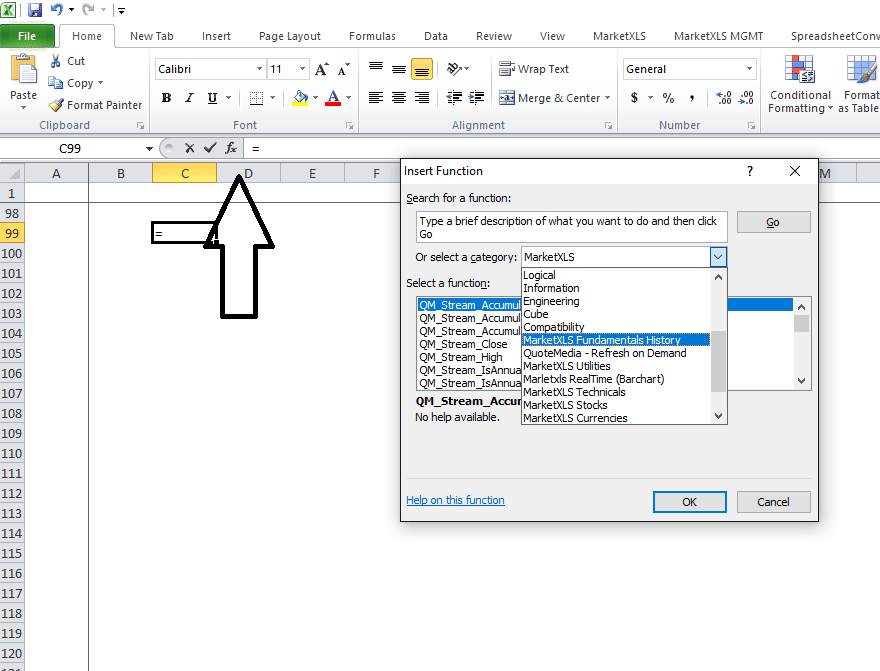Click the Align Text Right icon
Image resolution: width=880 pixels, height=671 pixels.
422,98
